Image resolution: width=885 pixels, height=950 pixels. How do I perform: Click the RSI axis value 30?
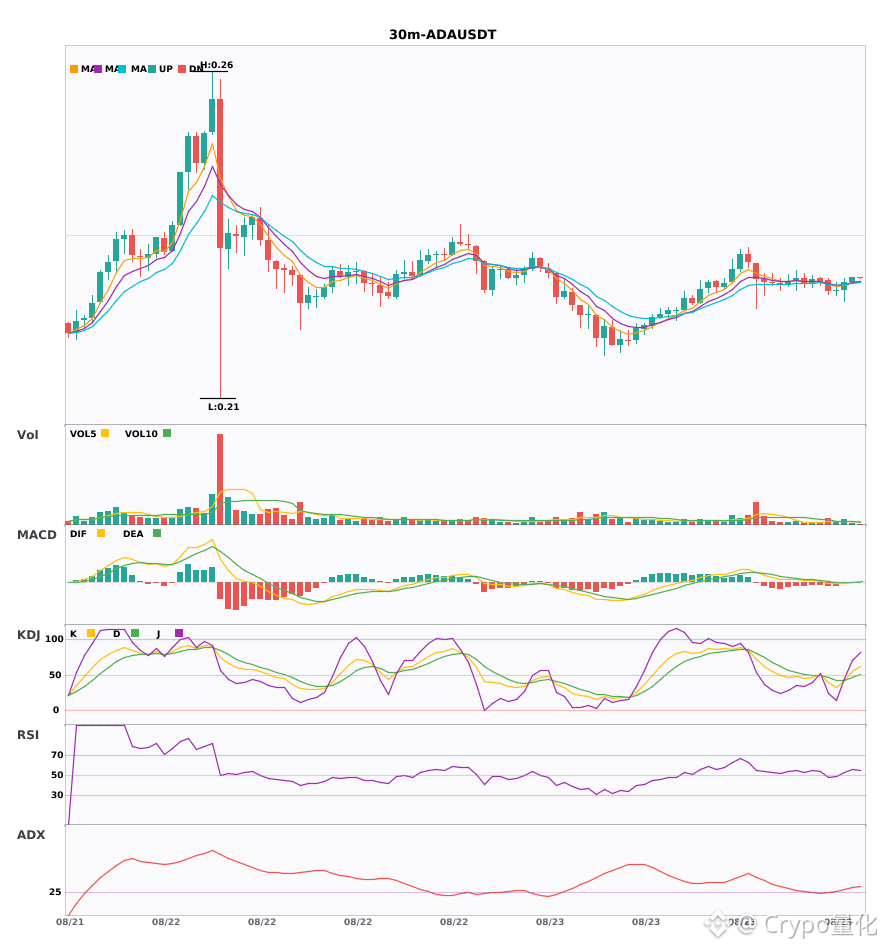[58, 795]
